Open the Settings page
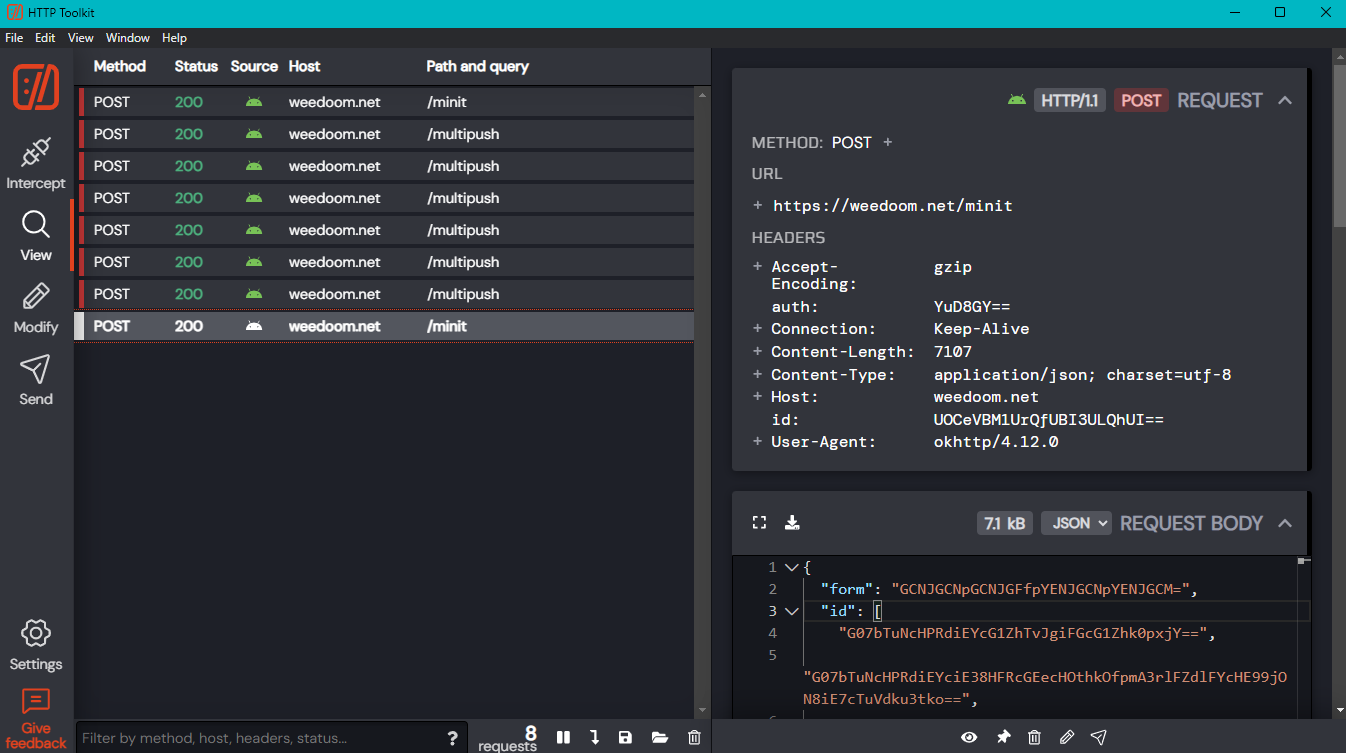 [36, 646]
